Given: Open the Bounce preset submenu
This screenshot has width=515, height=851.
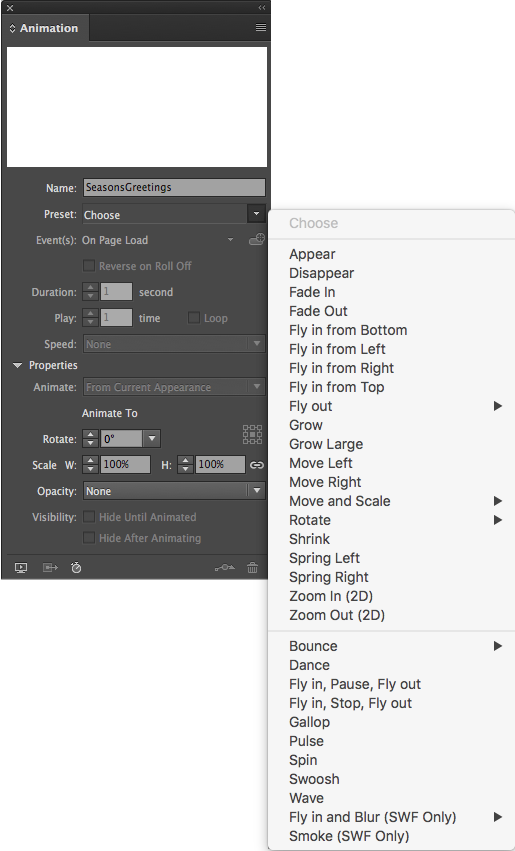Looking at the screenshot, I should (392, 646).
